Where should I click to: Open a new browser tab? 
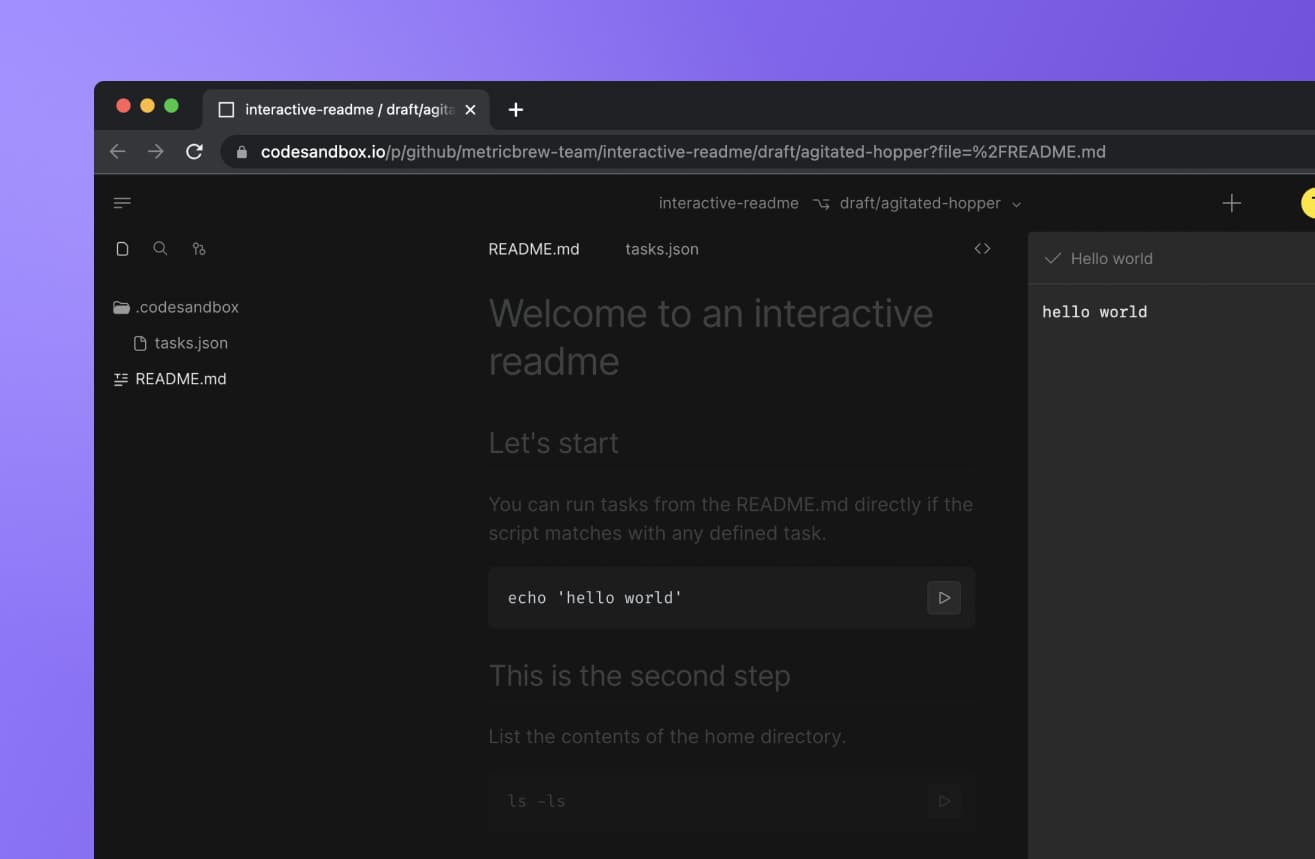[x=515, y=110]
